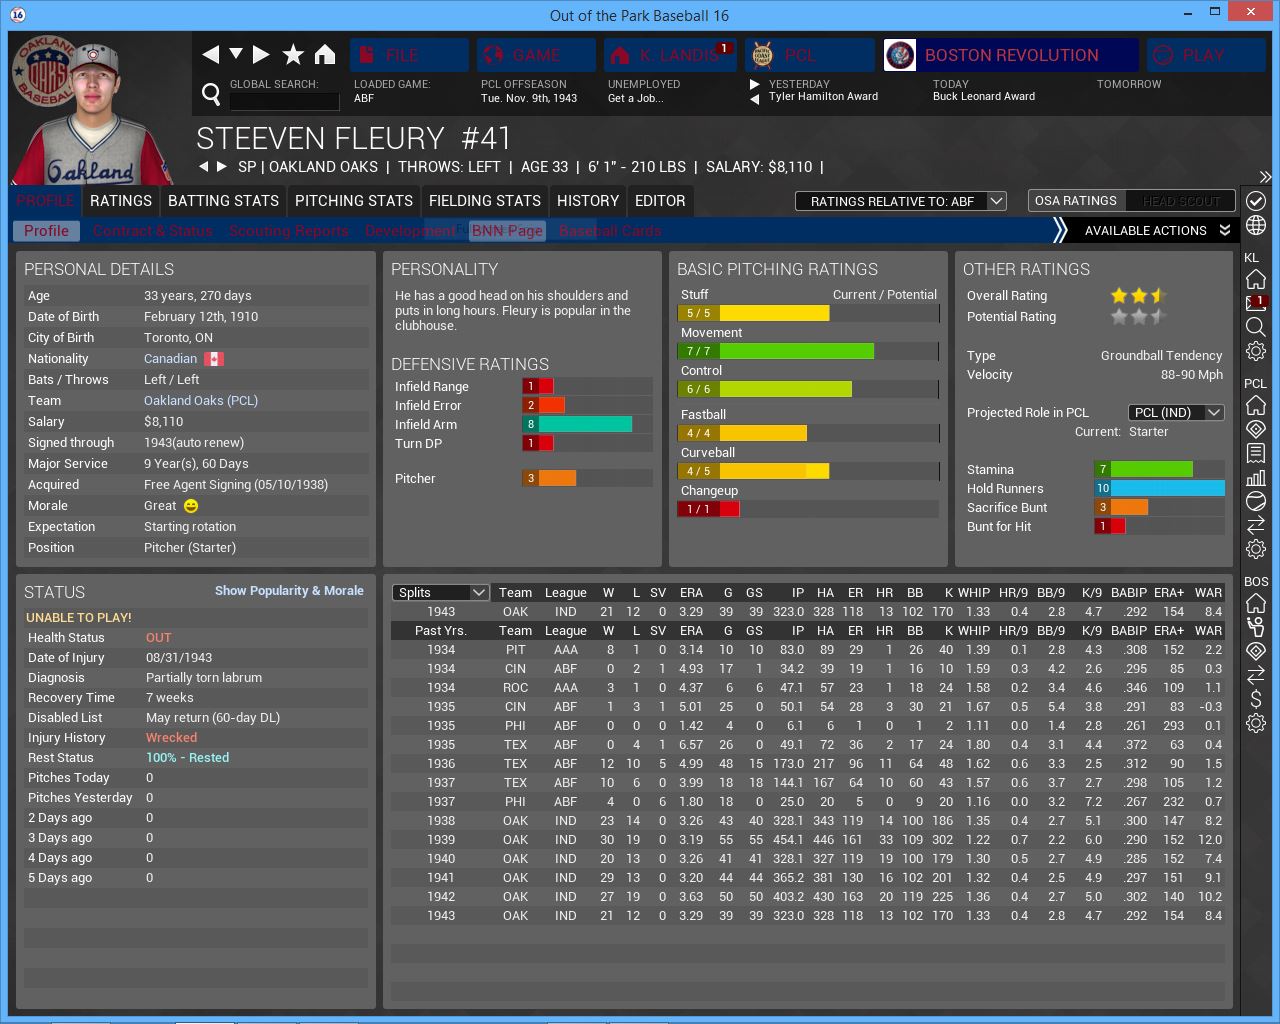Open navigation history dropdown arrow
This screenshot has height=1024, width=1280.
[x=236, y=54]
